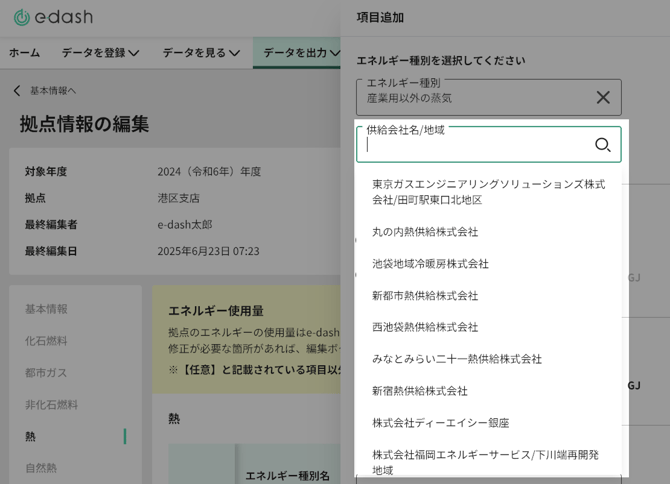
Task: Open 化石燃料 in the side navigation
Action: click(46, 341)
